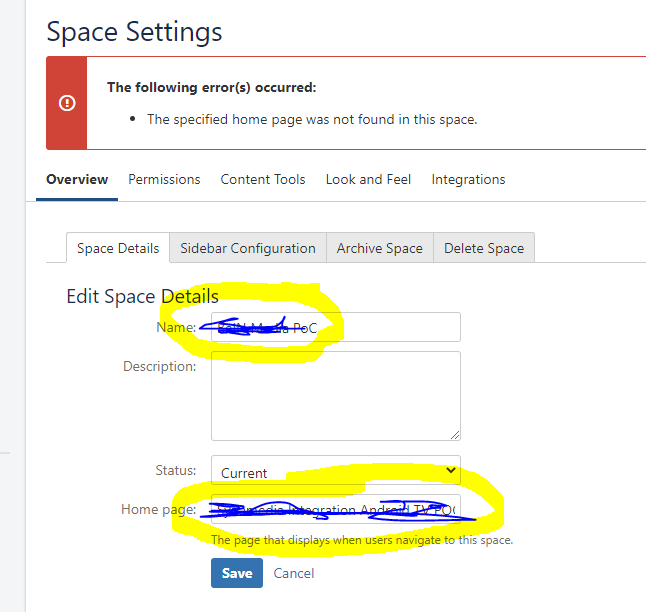646x612 pixels.
Task: Click the Home page help text
Action: click(x=362, y=540)
